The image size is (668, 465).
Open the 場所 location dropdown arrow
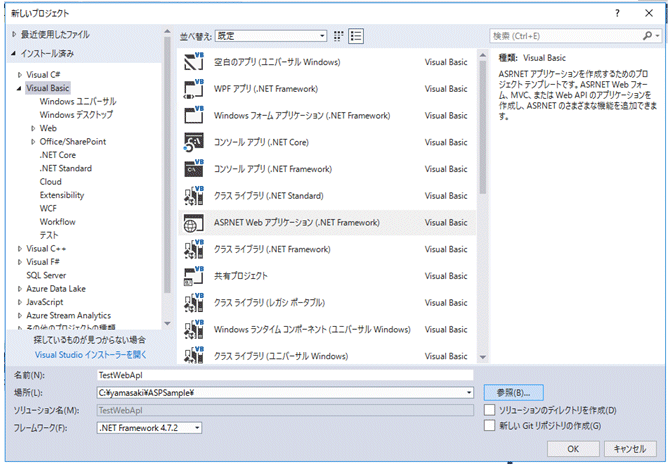point(469,393)
